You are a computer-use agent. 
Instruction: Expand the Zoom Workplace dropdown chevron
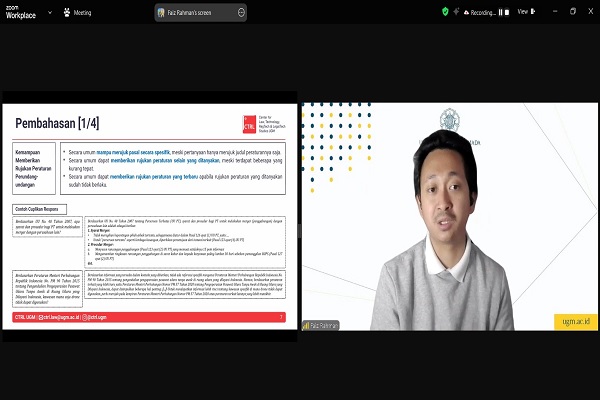coord(50,13)
